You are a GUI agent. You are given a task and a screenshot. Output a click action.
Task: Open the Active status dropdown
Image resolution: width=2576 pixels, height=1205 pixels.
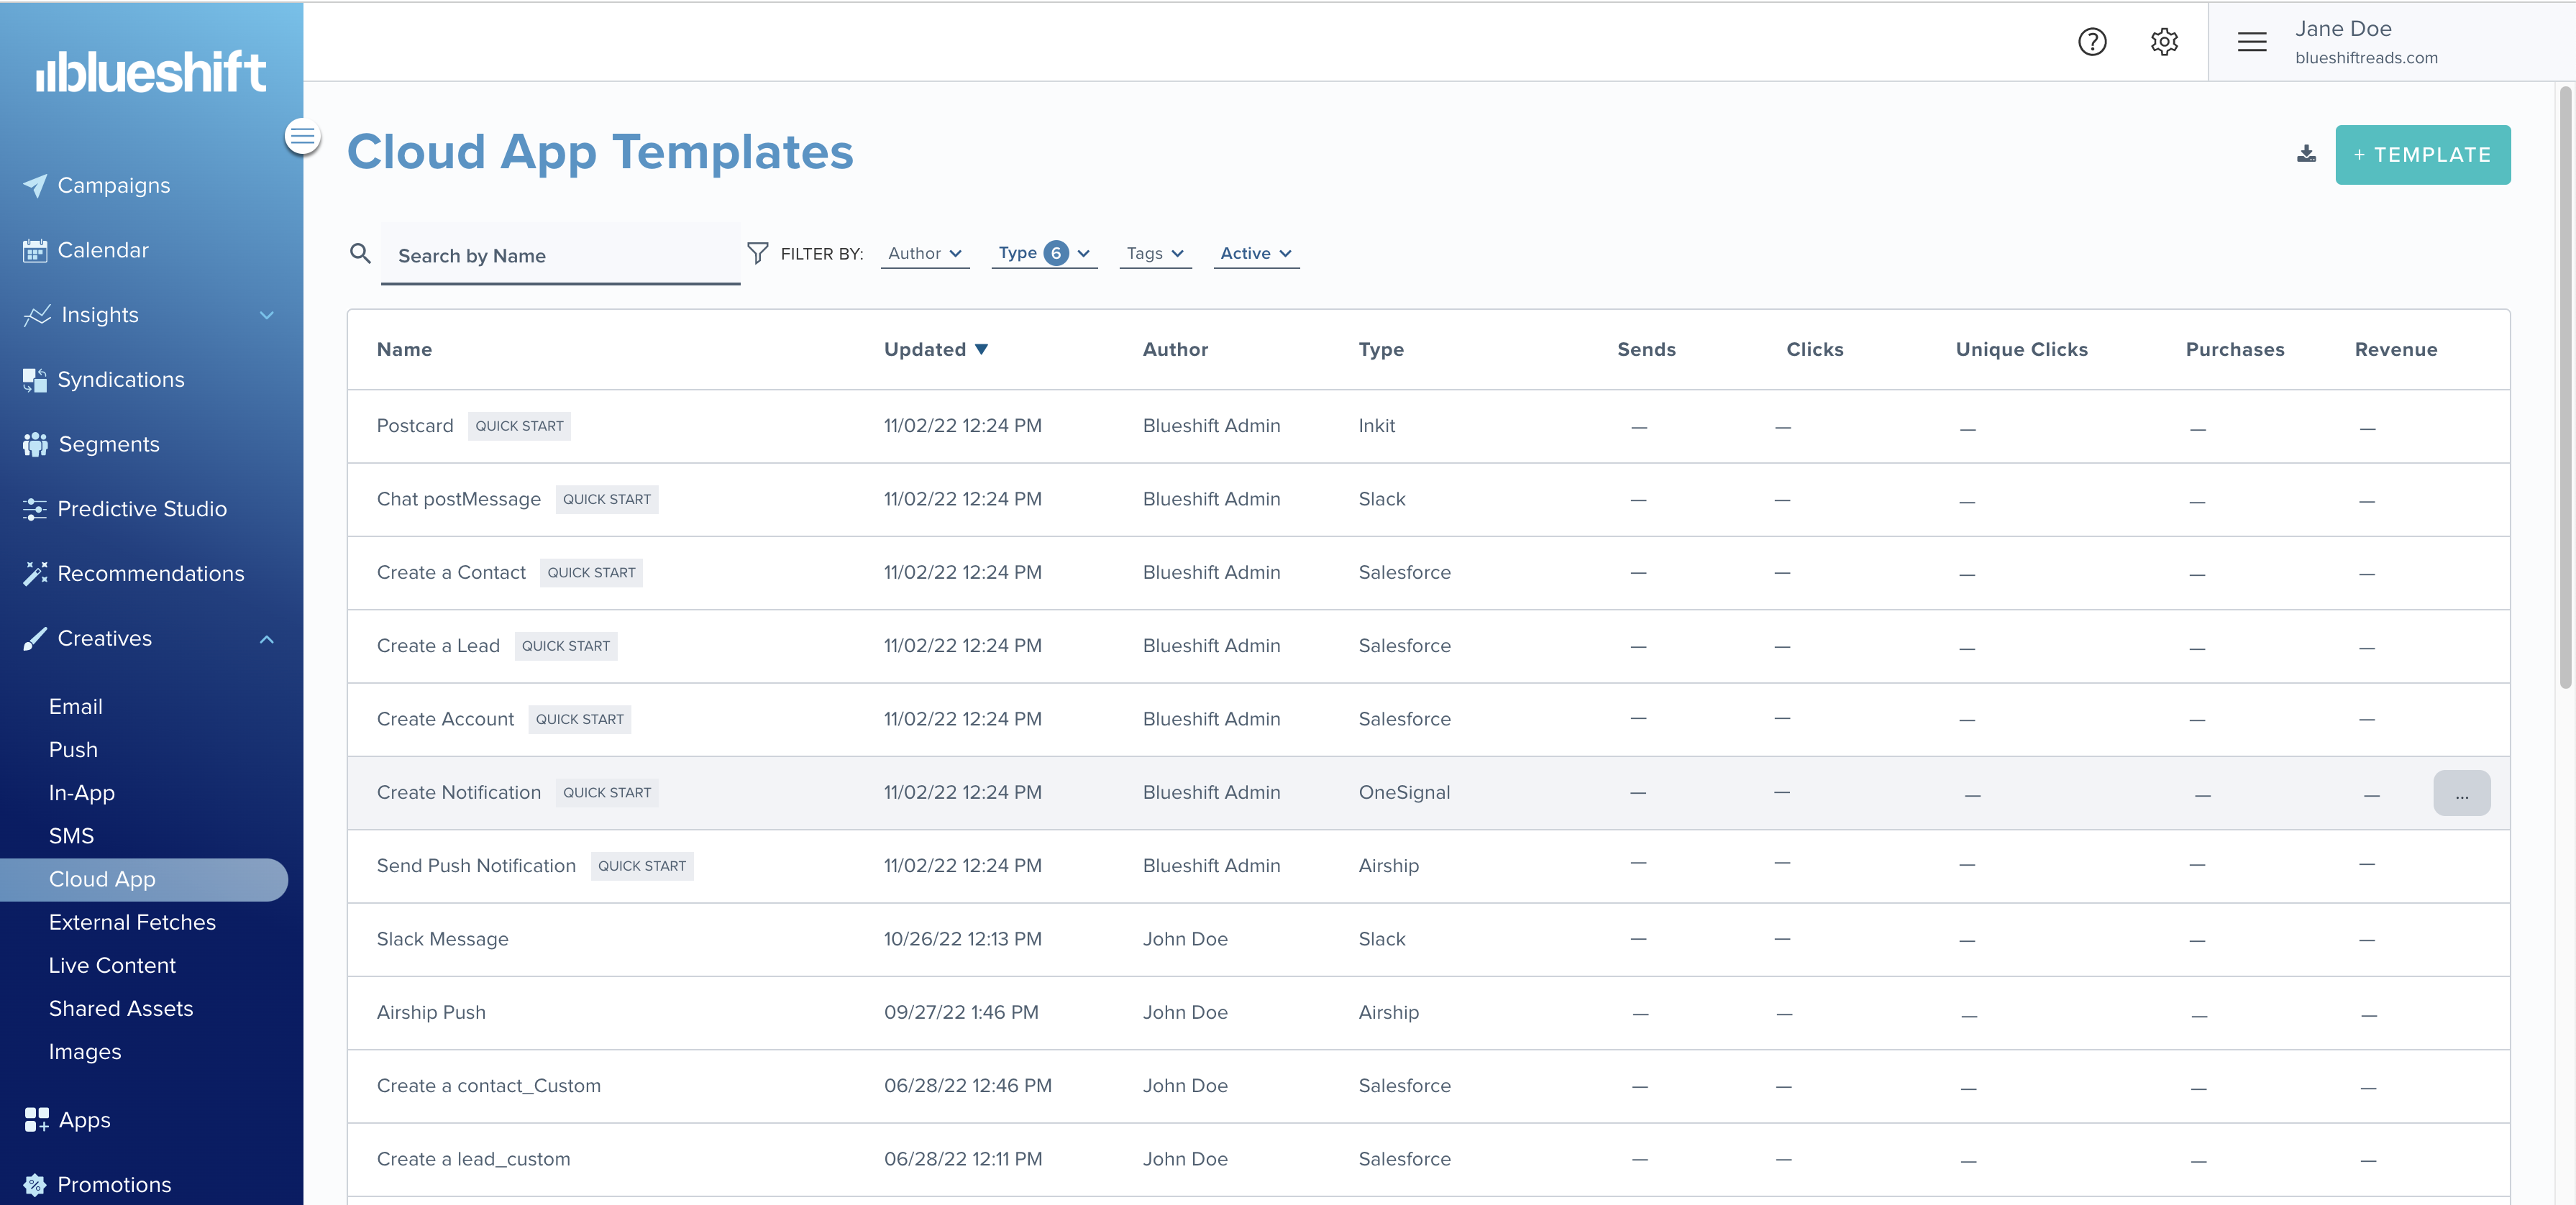(1256, 254)
